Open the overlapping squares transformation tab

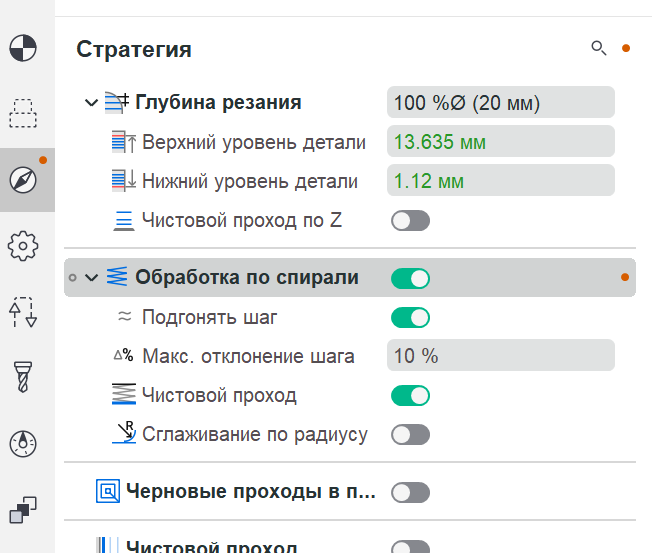[23, 510]
